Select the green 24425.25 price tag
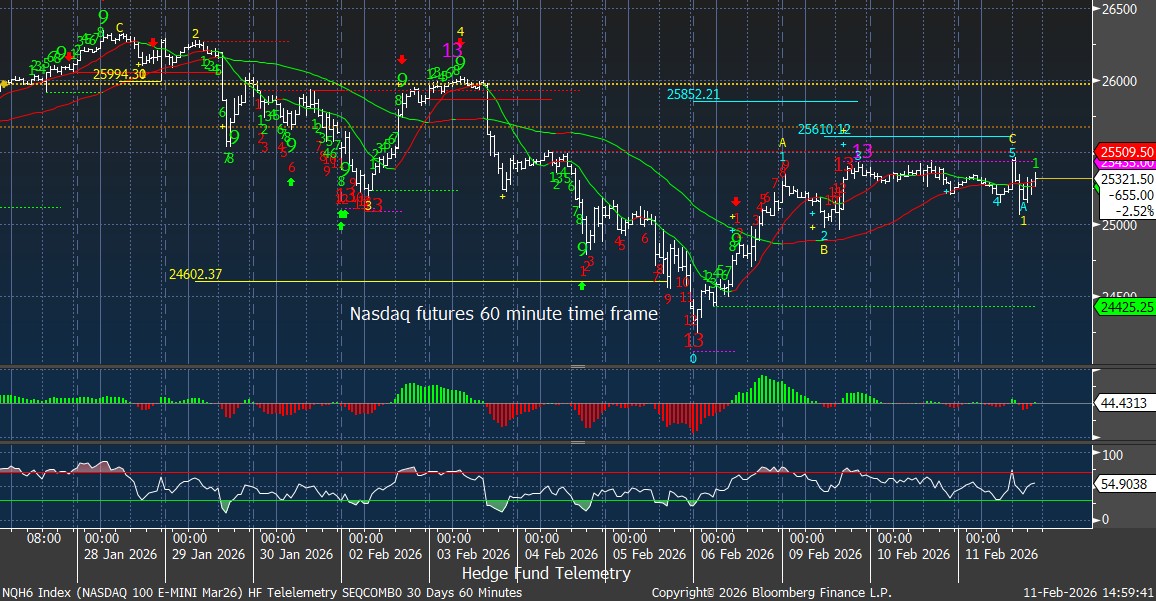The image size is (1156, 601). [1126, 307]
